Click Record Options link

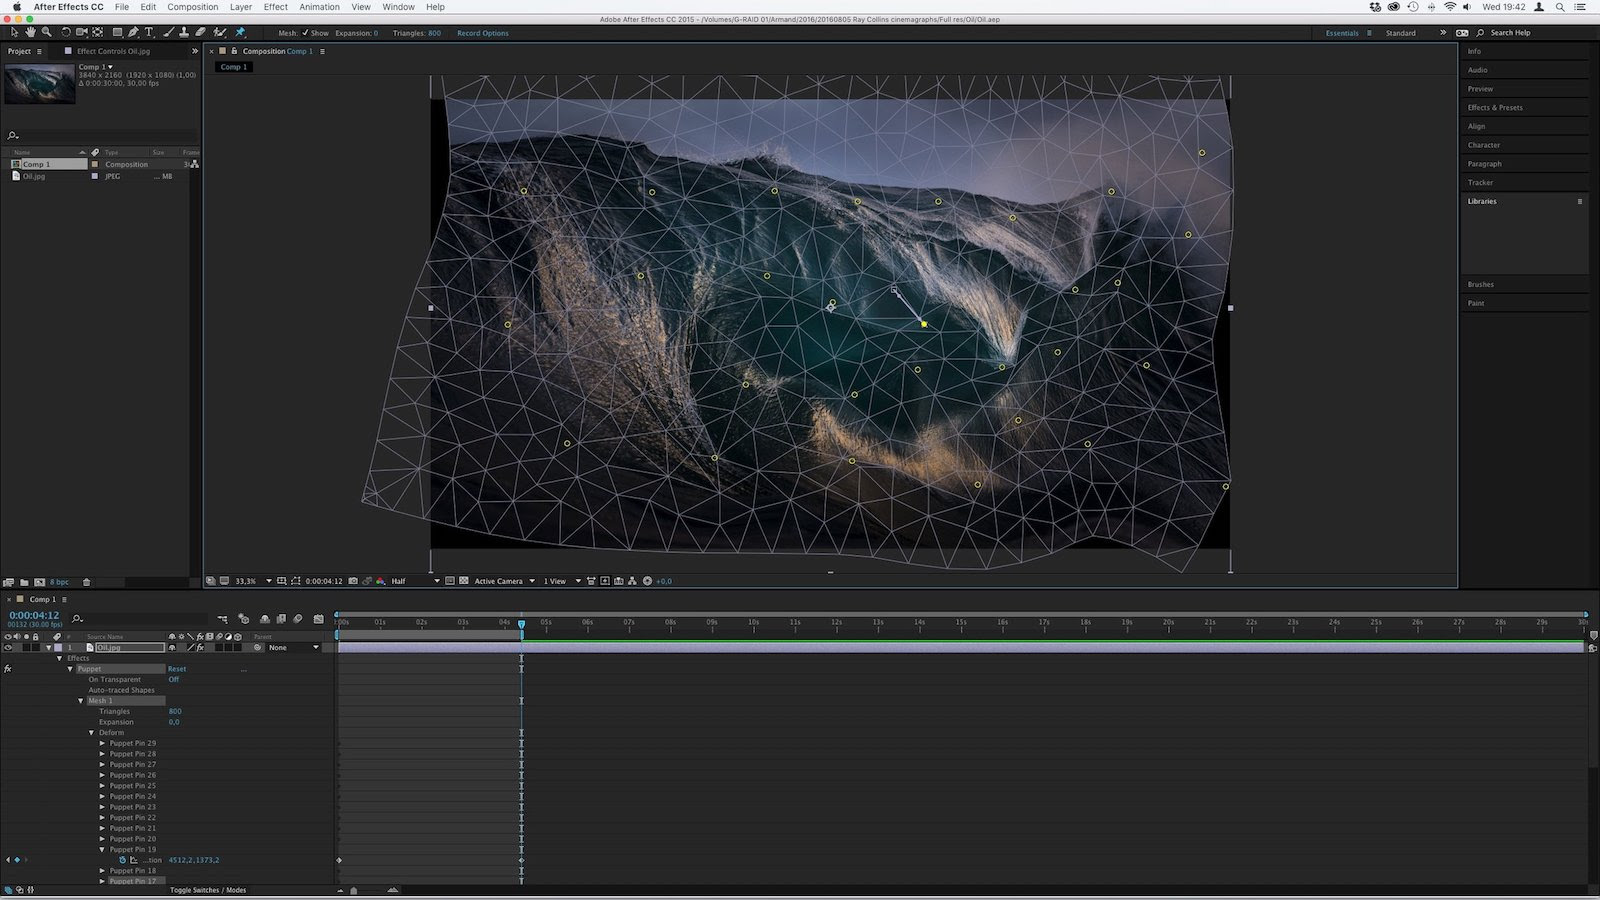[x=482, y=33]
